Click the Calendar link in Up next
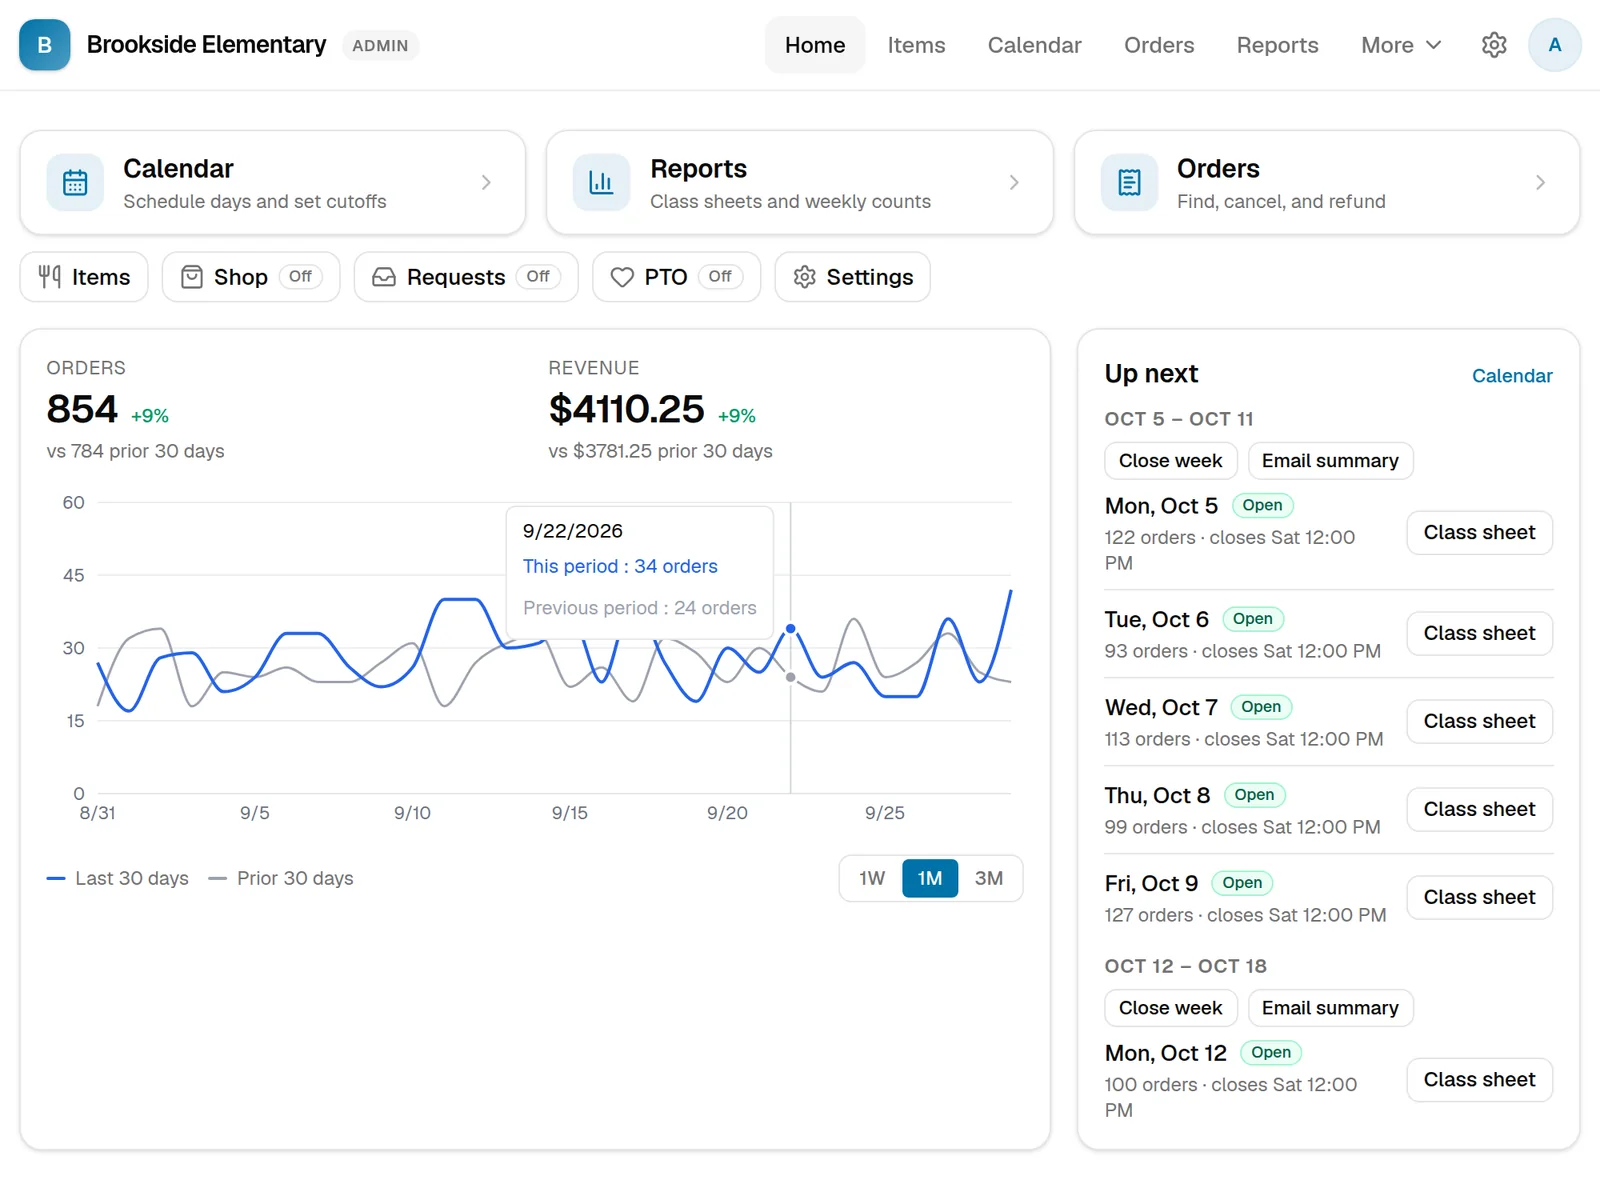Viewport: 1600px width, 1184px height. coord(1512,376)
